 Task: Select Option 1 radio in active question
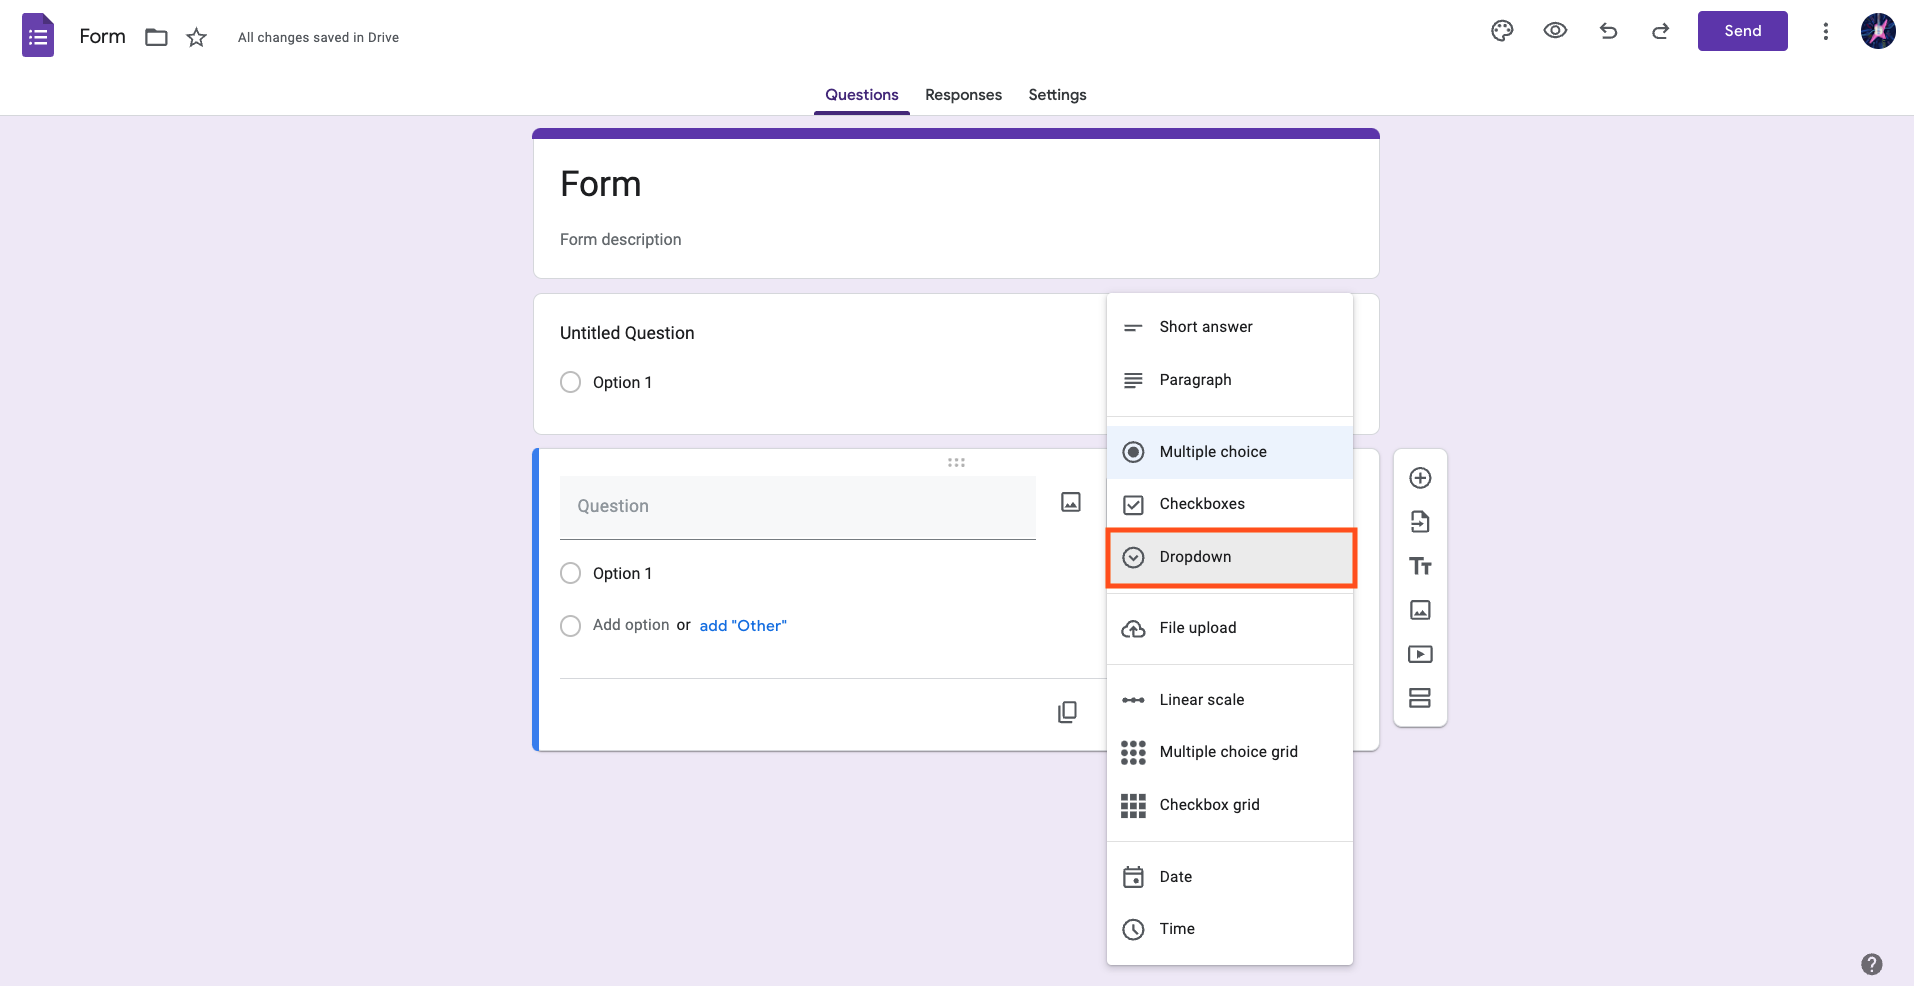coord(571,573)
